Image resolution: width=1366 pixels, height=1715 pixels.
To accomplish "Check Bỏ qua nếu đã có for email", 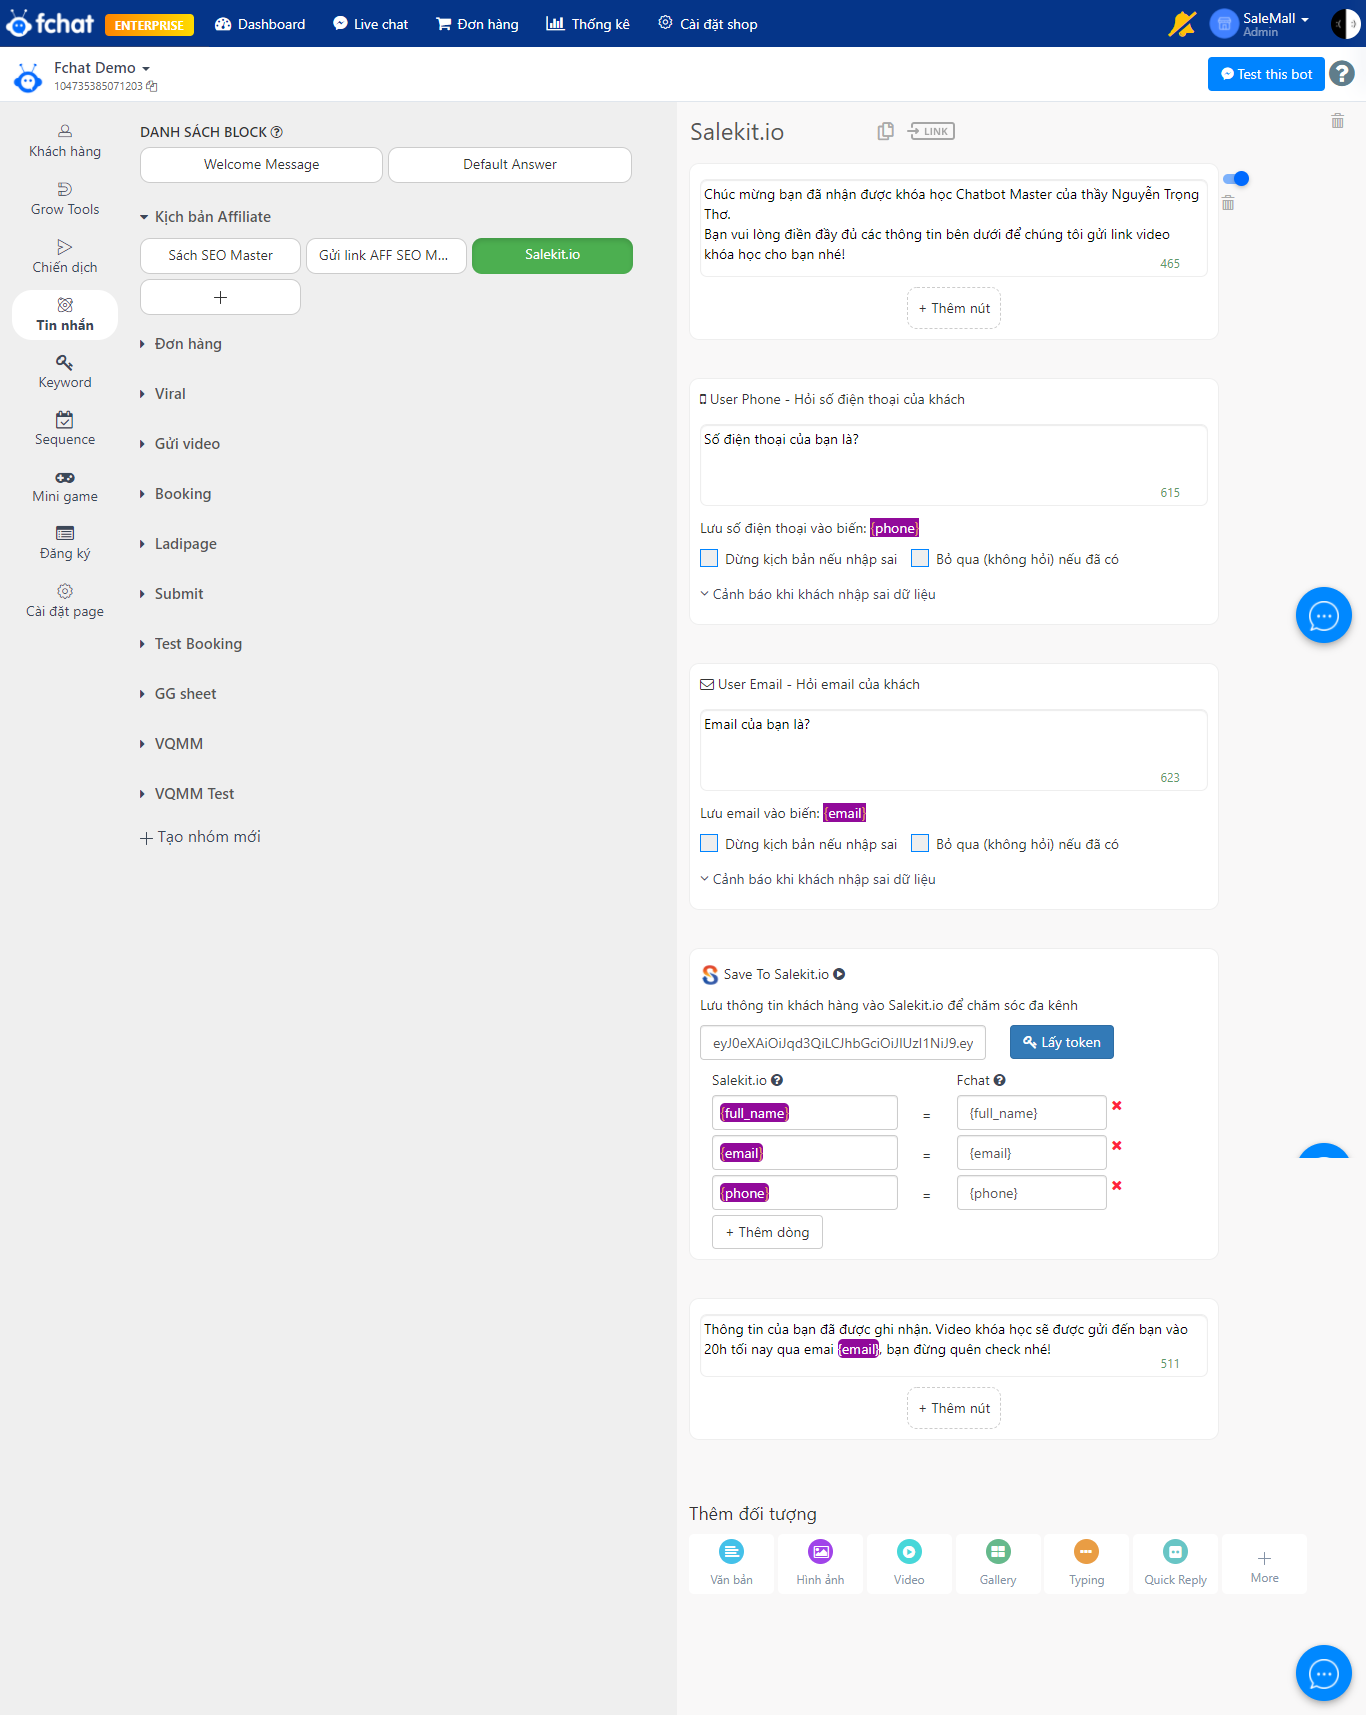I will click(x=920, y=843).
